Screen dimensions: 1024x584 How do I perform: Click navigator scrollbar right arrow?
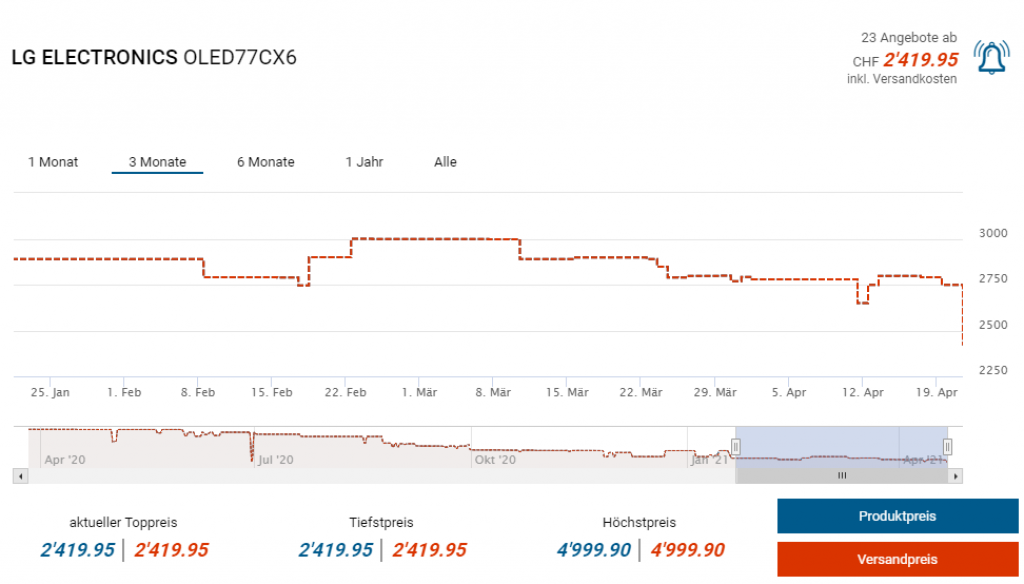point(955,476)
